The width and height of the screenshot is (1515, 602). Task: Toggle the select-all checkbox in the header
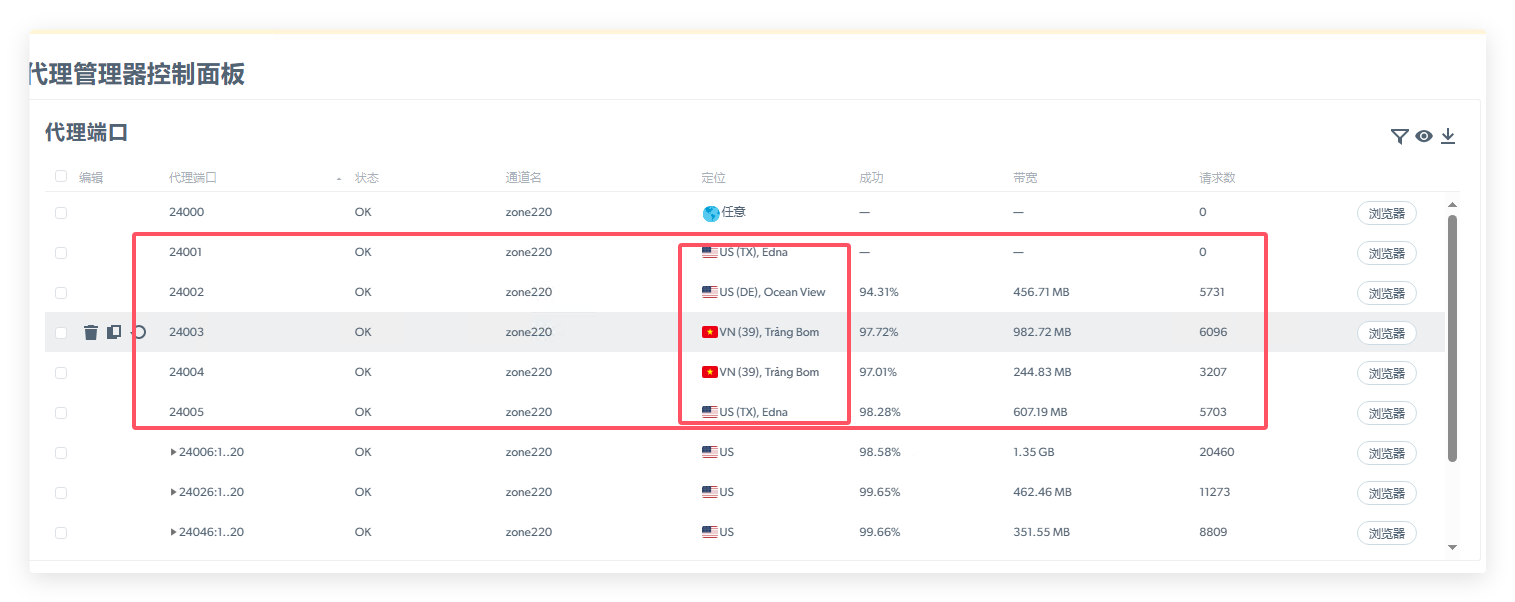(x=61, y=177)
